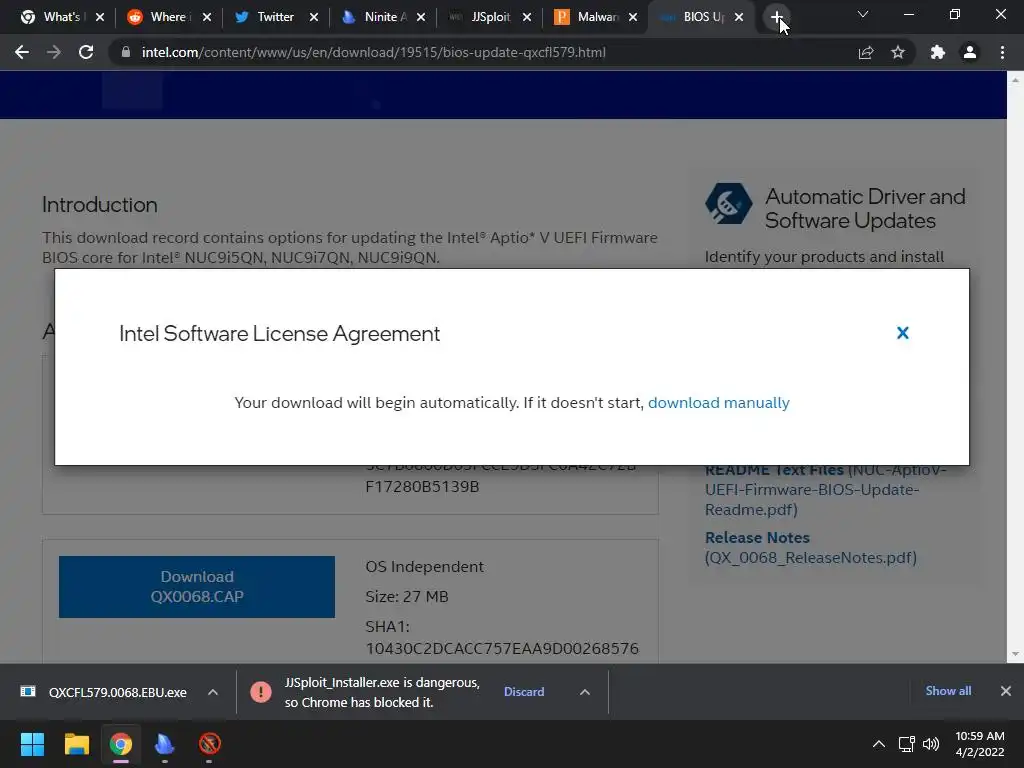Close the Ninite tab
The image size is (1024, 768).
pyautogui.click(x=421, y=17)
